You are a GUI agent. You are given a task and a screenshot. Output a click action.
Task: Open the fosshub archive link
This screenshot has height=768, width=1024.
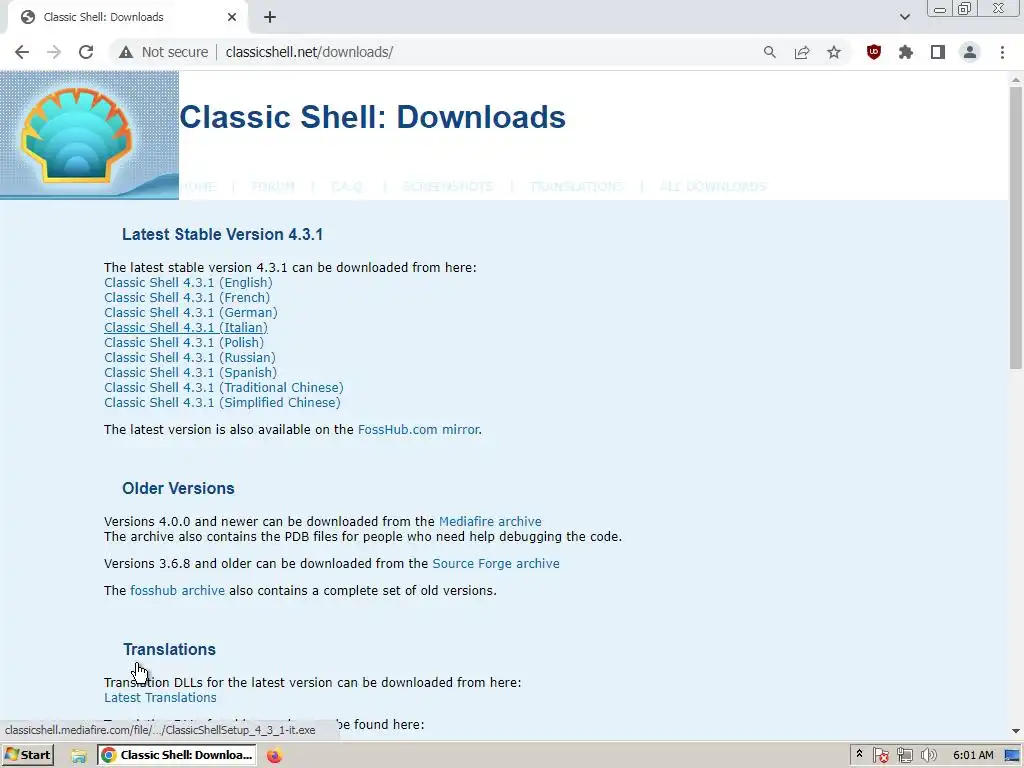178,590
